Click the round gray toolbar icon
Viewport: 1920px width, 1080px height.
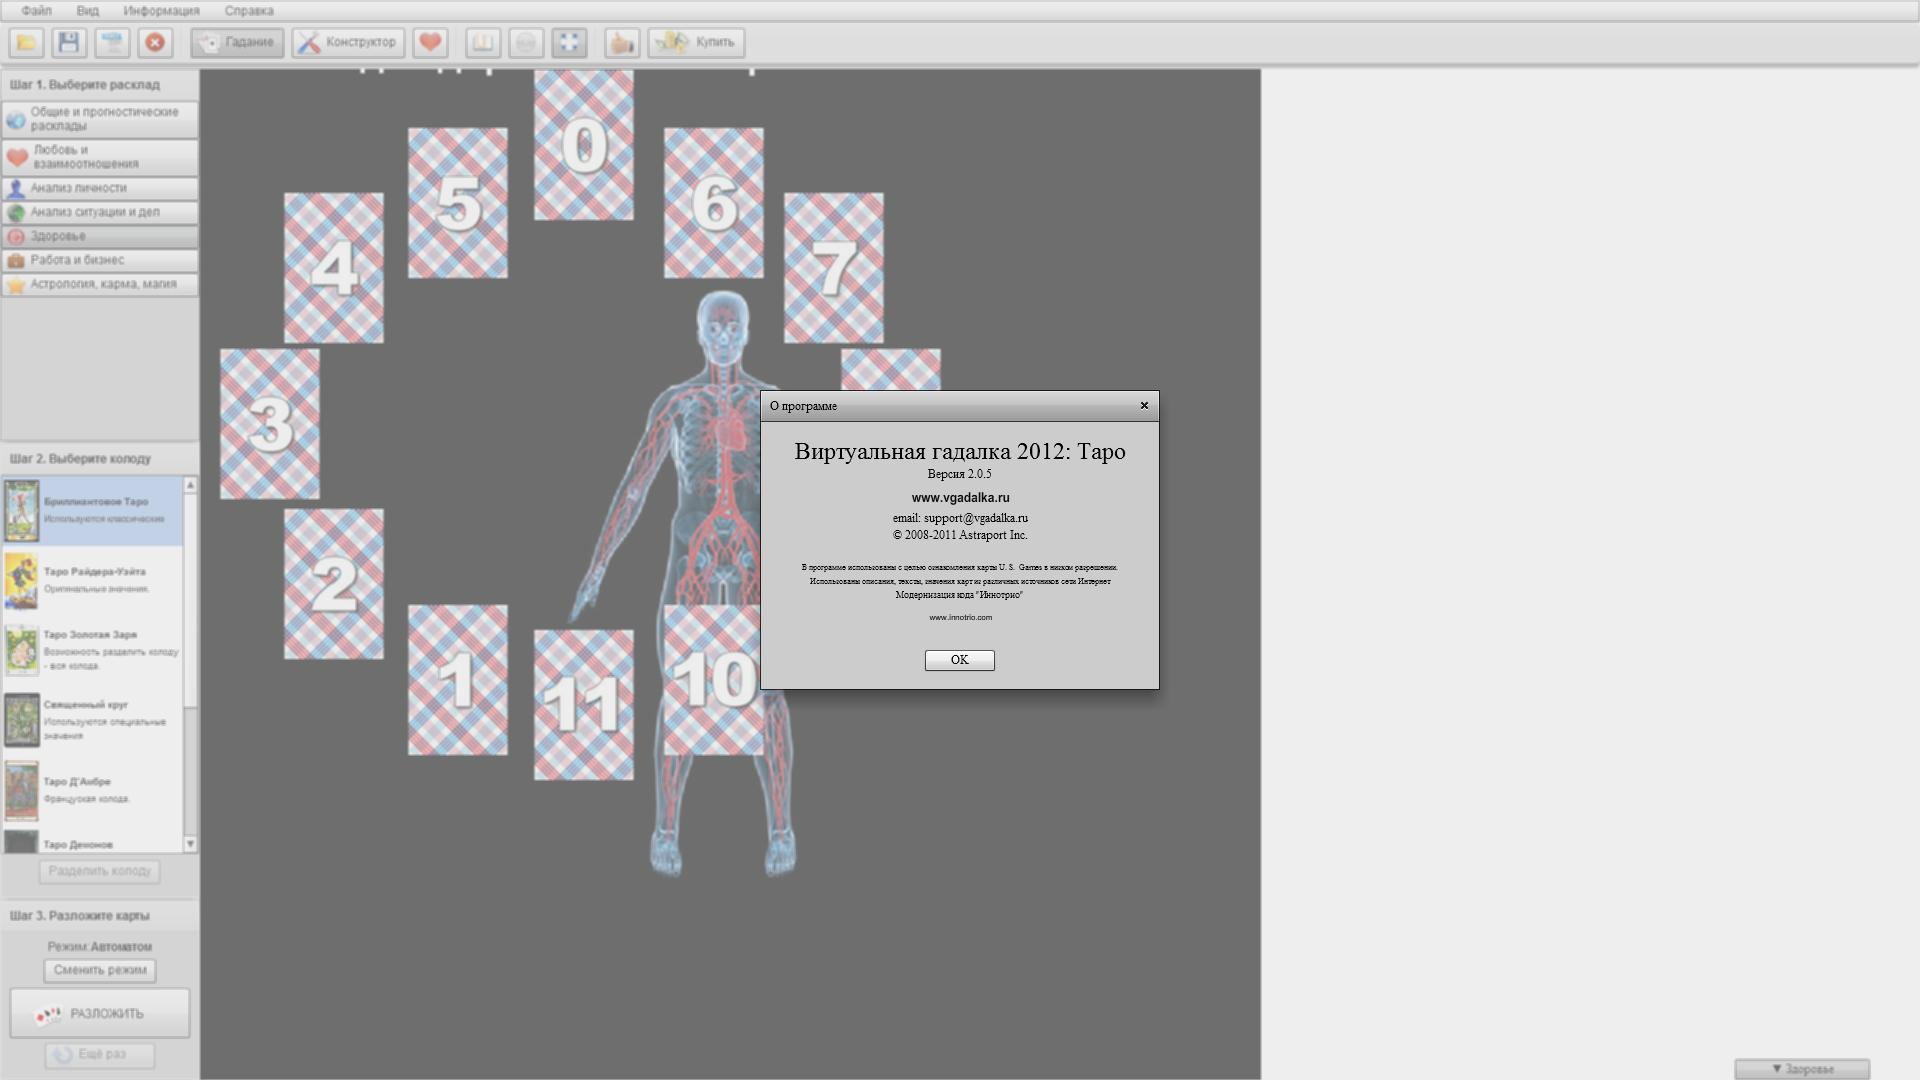tap(526, 42)
